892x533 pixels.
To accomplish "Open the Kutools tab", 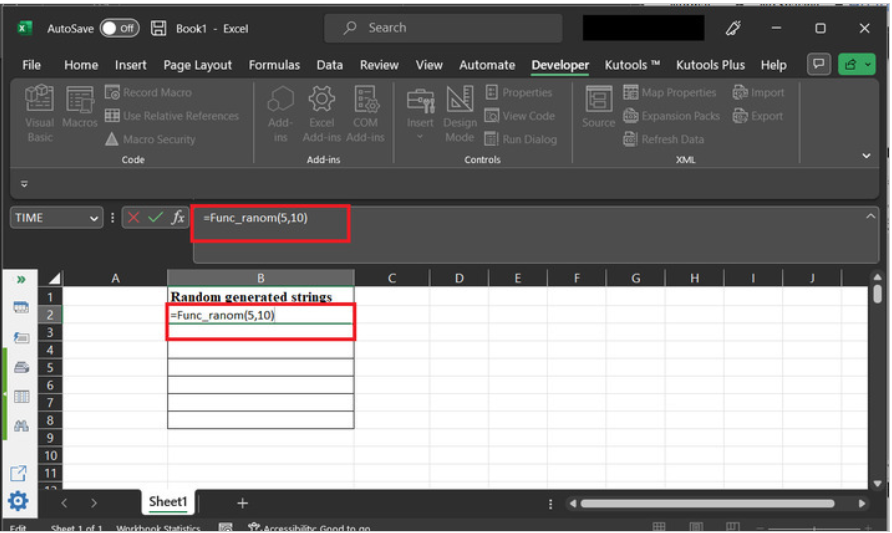I will (x=632, y=65).
